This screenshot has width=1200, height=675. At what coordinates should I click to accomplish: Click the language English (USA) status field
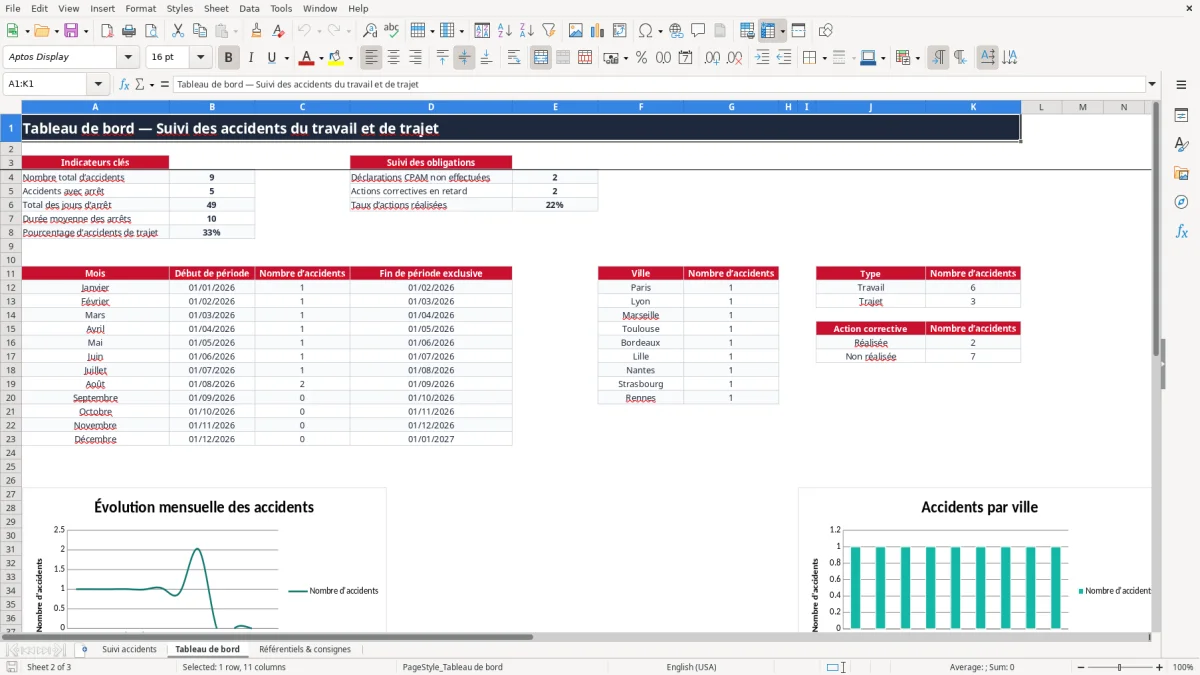point(692,667)
